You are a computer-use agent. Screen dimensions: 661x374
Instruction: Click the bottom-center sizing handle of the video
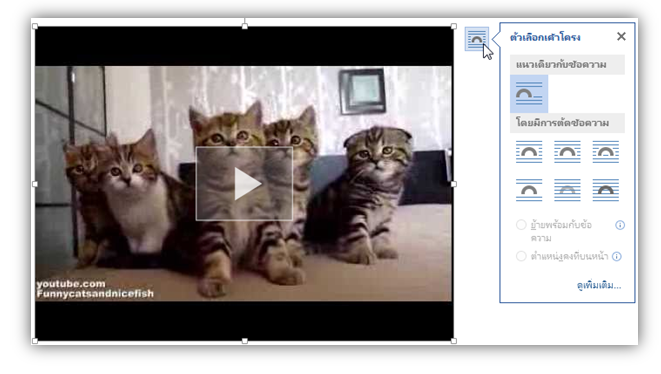pos(245,341)
